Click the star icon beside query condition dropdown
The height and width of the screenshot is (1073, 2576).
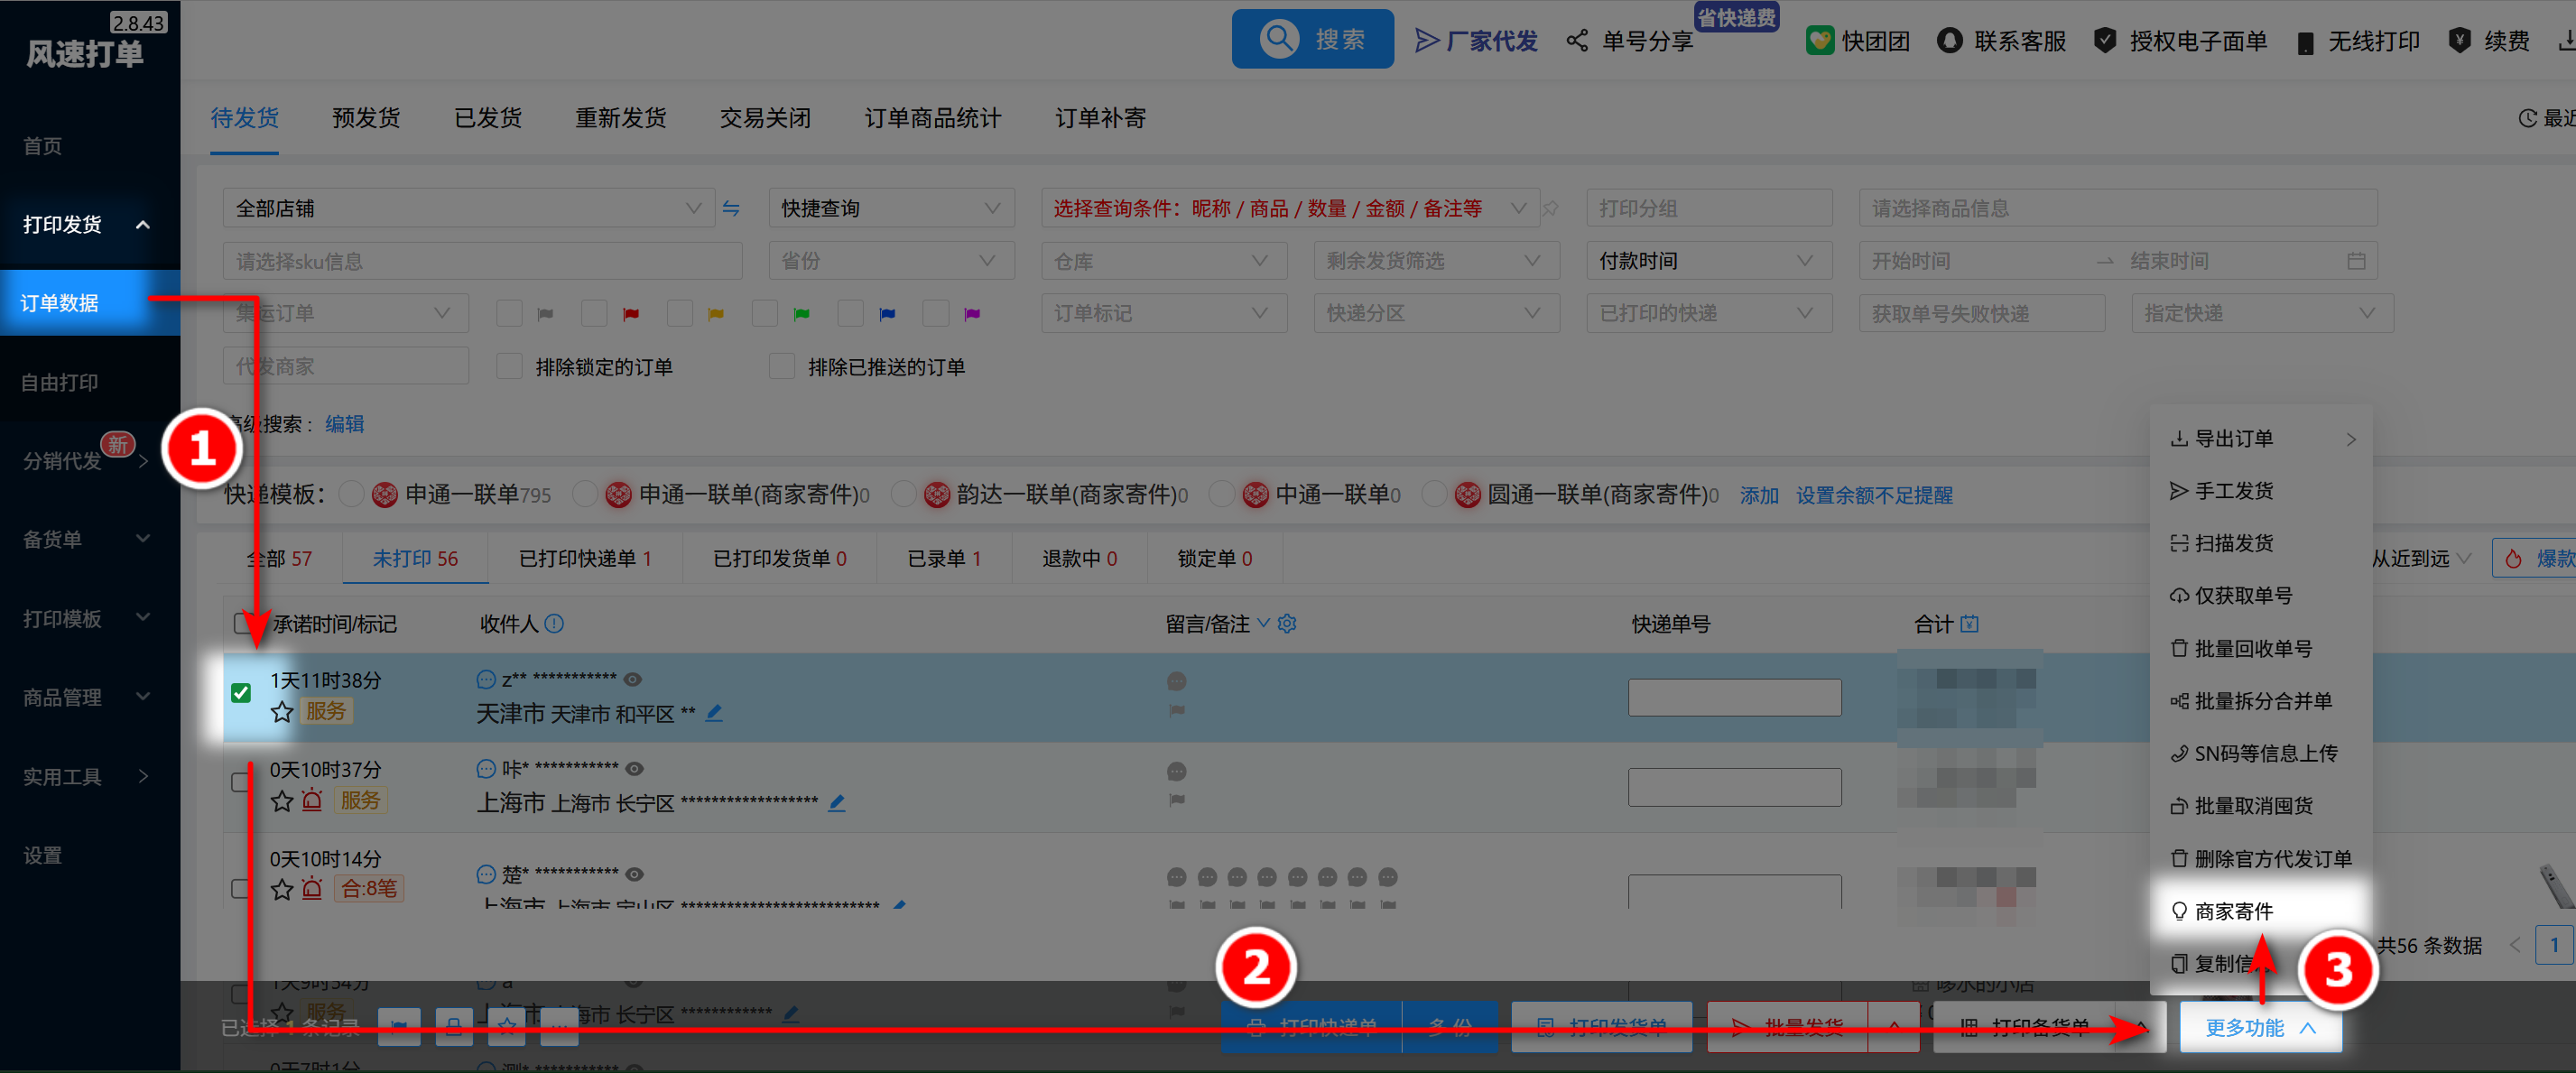(1550, 208)
